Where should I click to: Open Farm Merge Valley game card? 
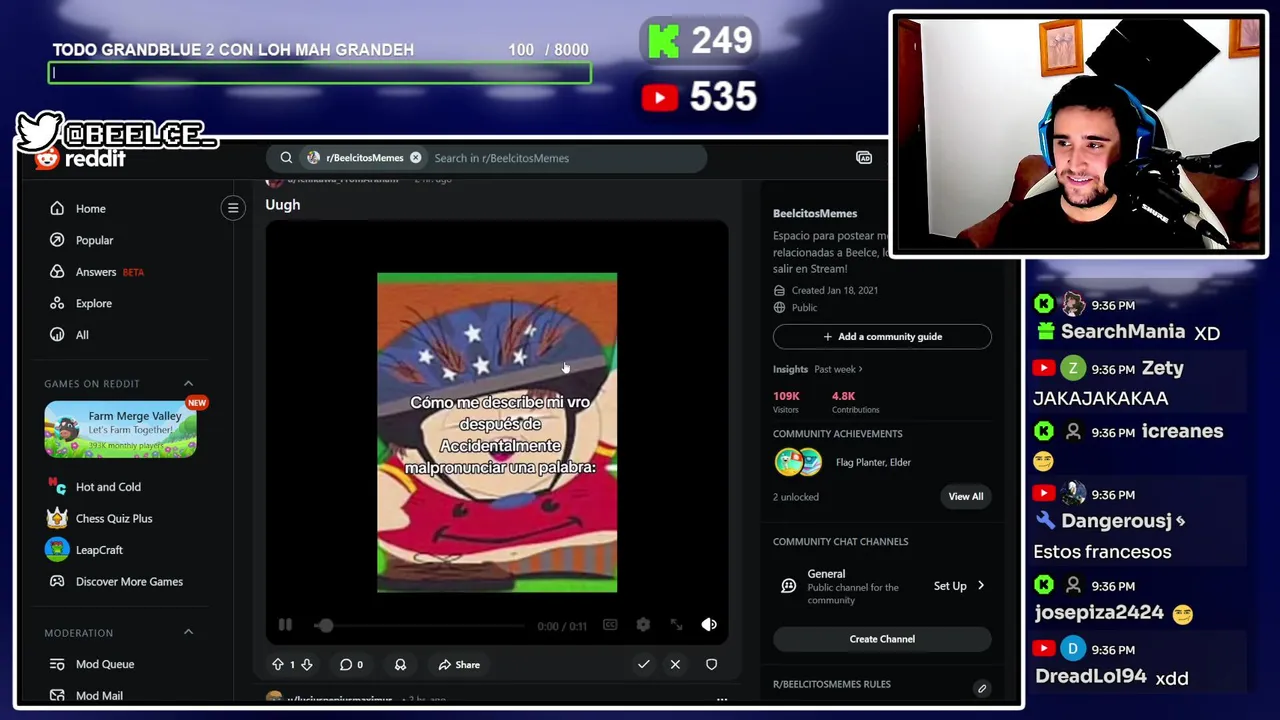click(120, 429)
